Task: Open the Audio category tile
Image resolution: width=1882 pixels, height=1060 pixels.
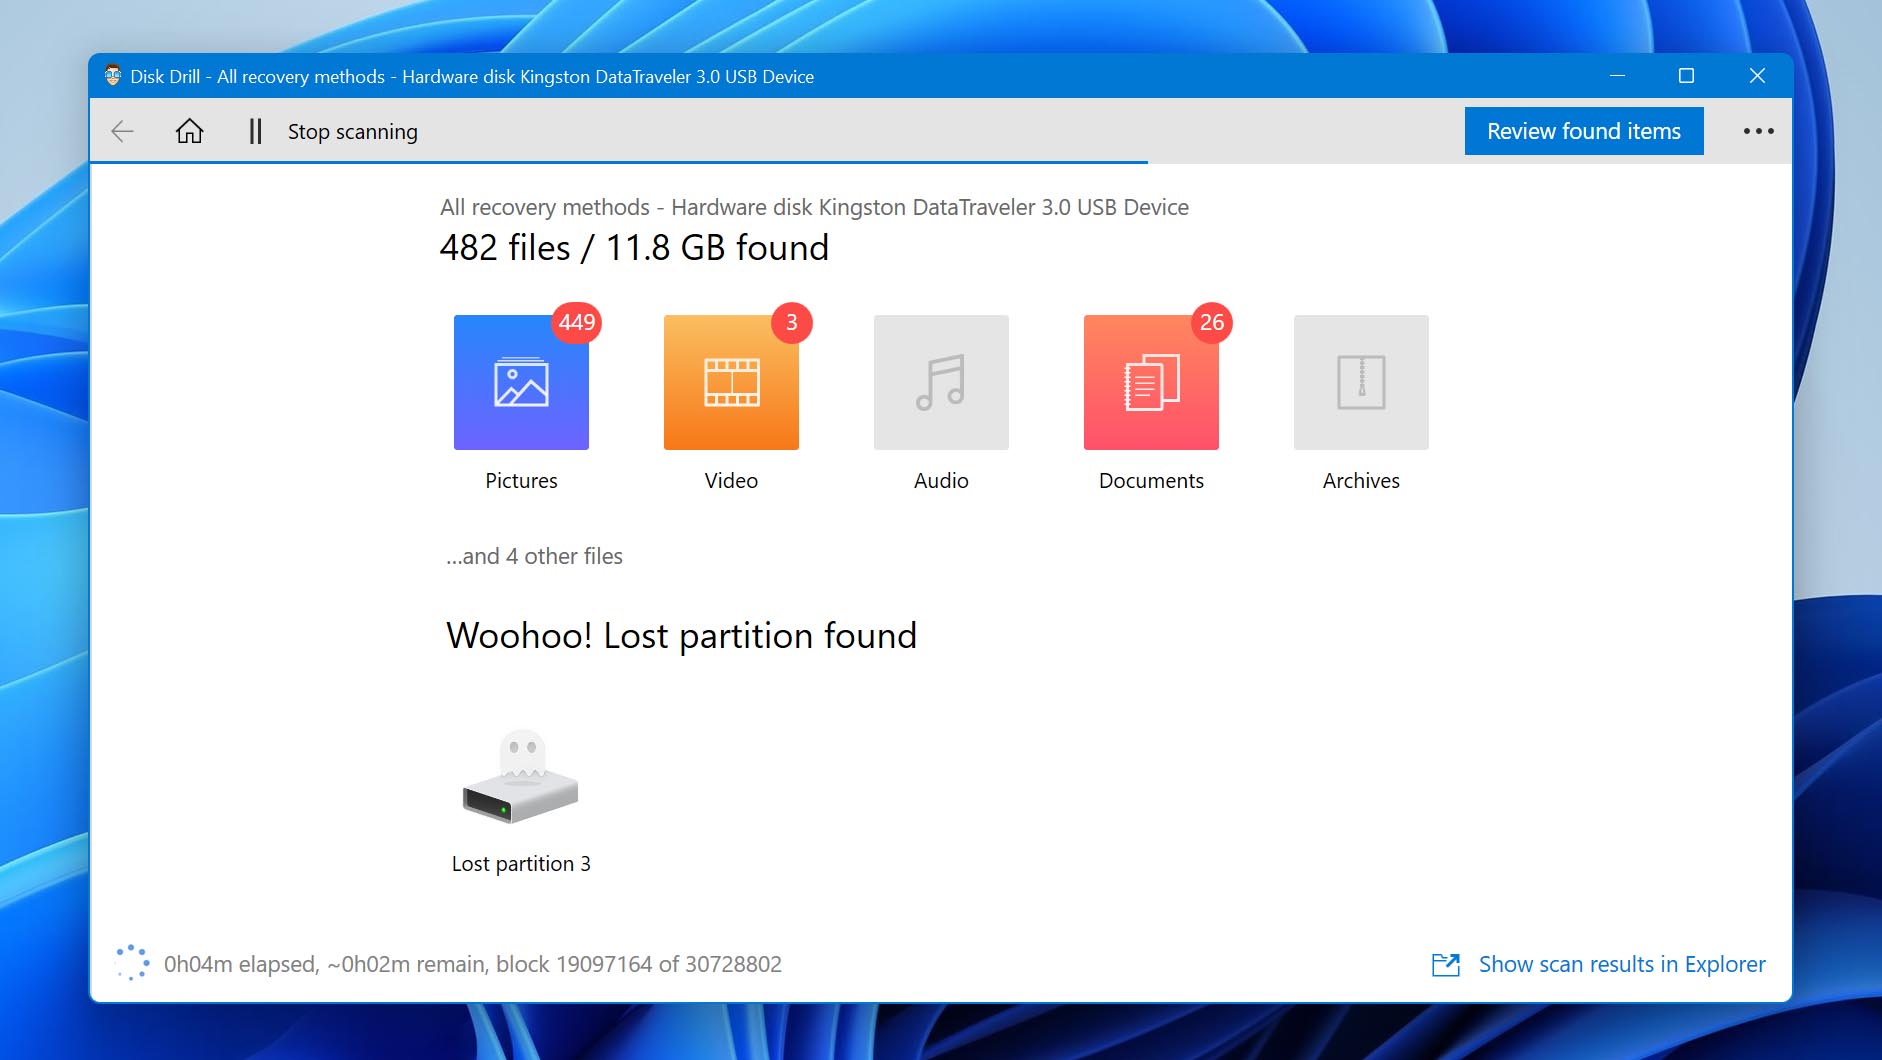Action: pyautogui.click(x=941, y=382)
